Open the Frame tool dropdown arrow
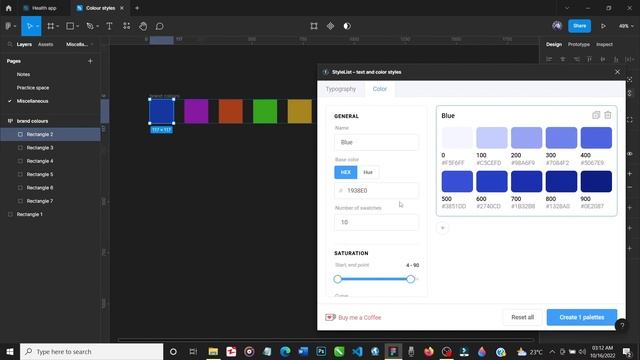The image size is (640, 360). pyautogui.click(x=58, y=27)
